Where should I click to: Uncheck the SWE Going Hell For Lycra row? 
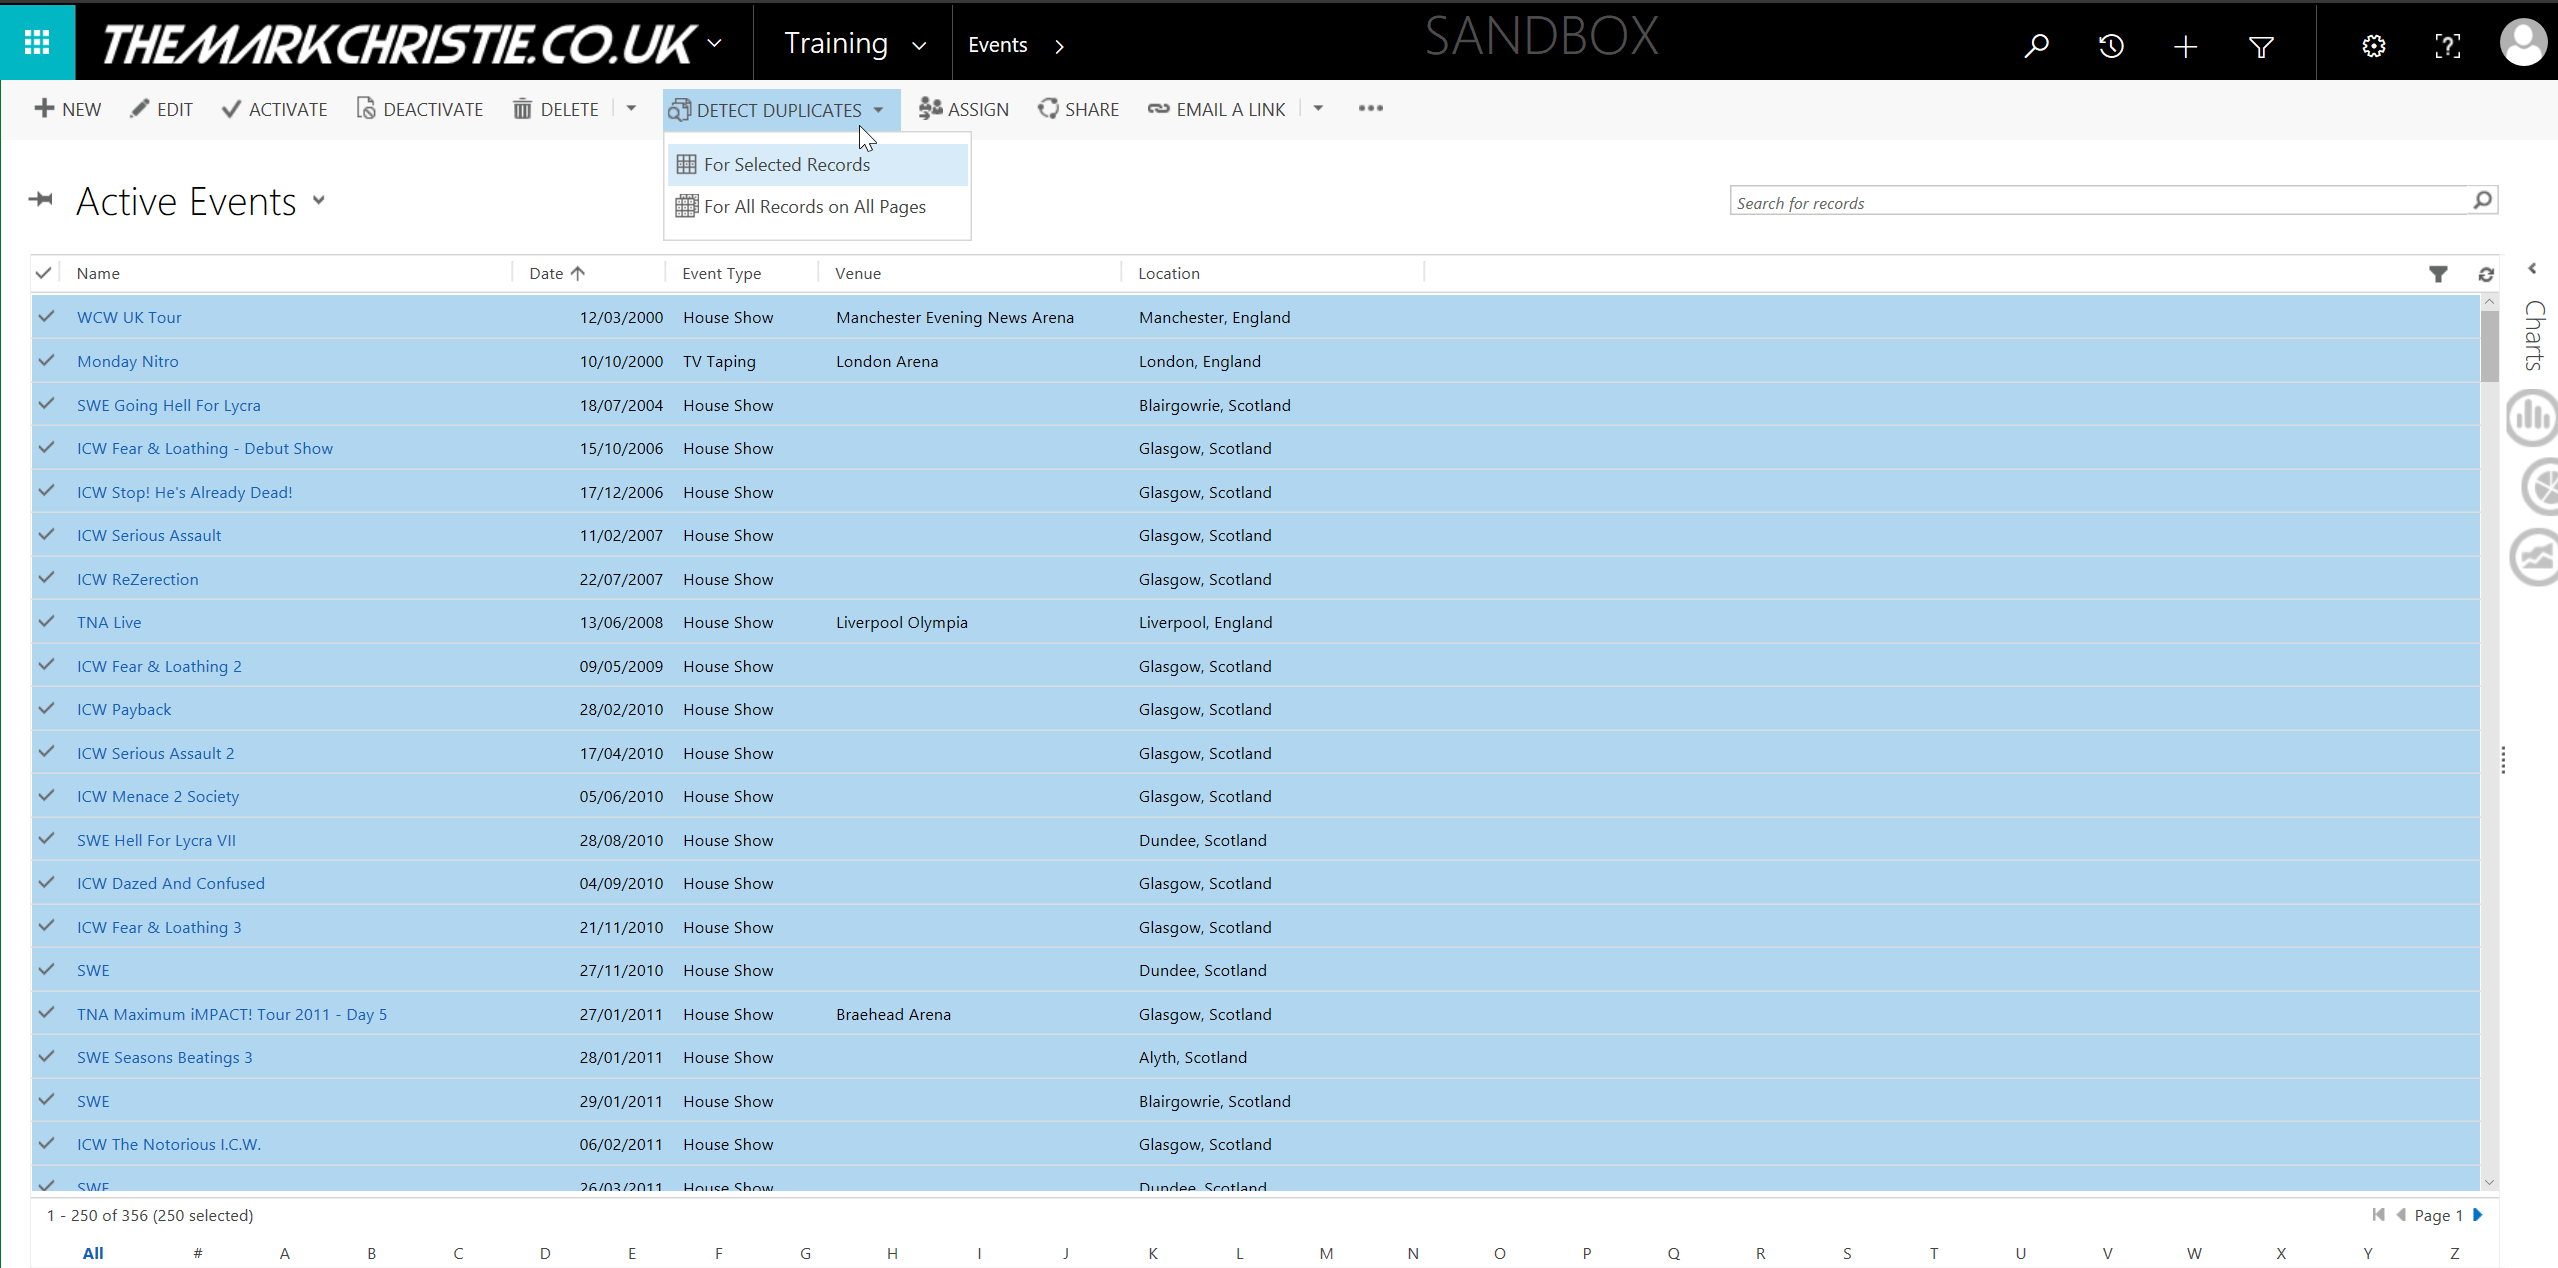[x=46, y=404]
